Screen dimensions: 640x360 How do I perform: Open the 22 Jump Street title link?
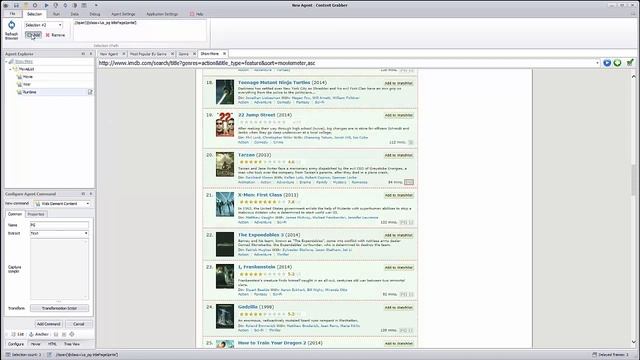pyautogui.click(x=256, y=115)
